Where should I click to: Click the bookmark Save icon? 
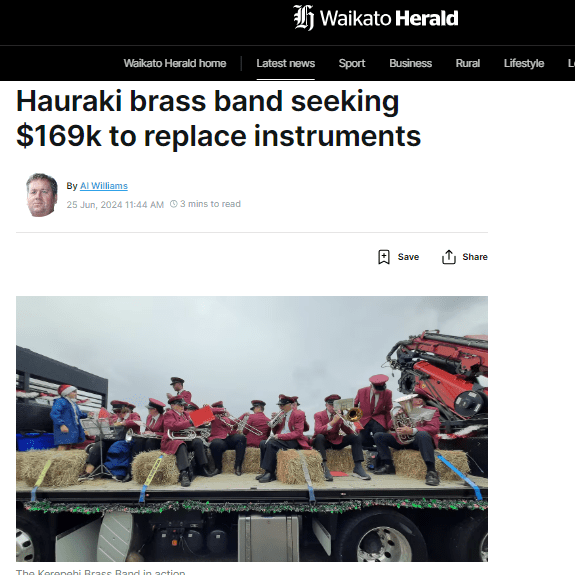[x=384, y=257]
